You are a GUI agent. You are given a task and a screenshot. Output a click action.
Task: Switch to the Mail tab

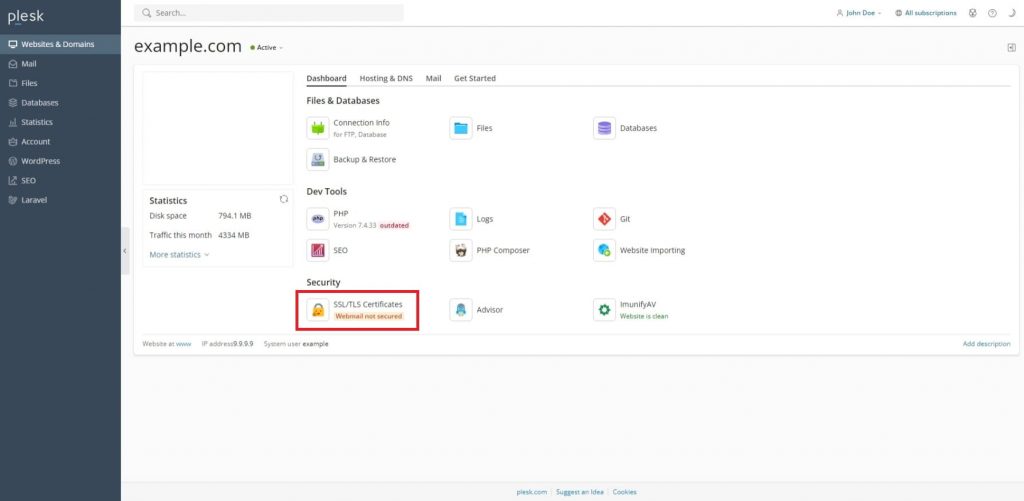coord(434,78)
